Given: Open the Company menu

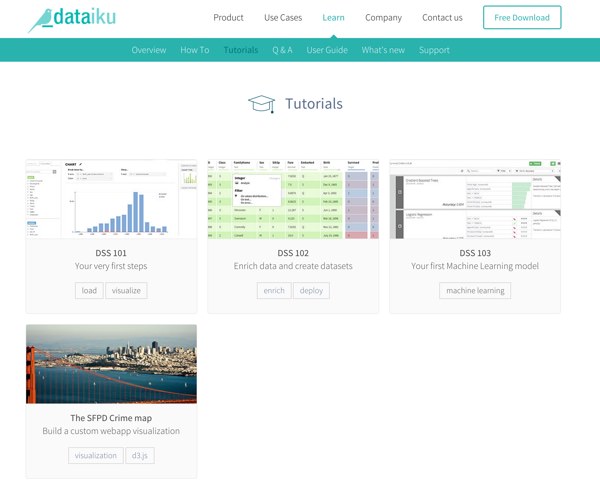Looking at the screenshot, I should (383, 18).
